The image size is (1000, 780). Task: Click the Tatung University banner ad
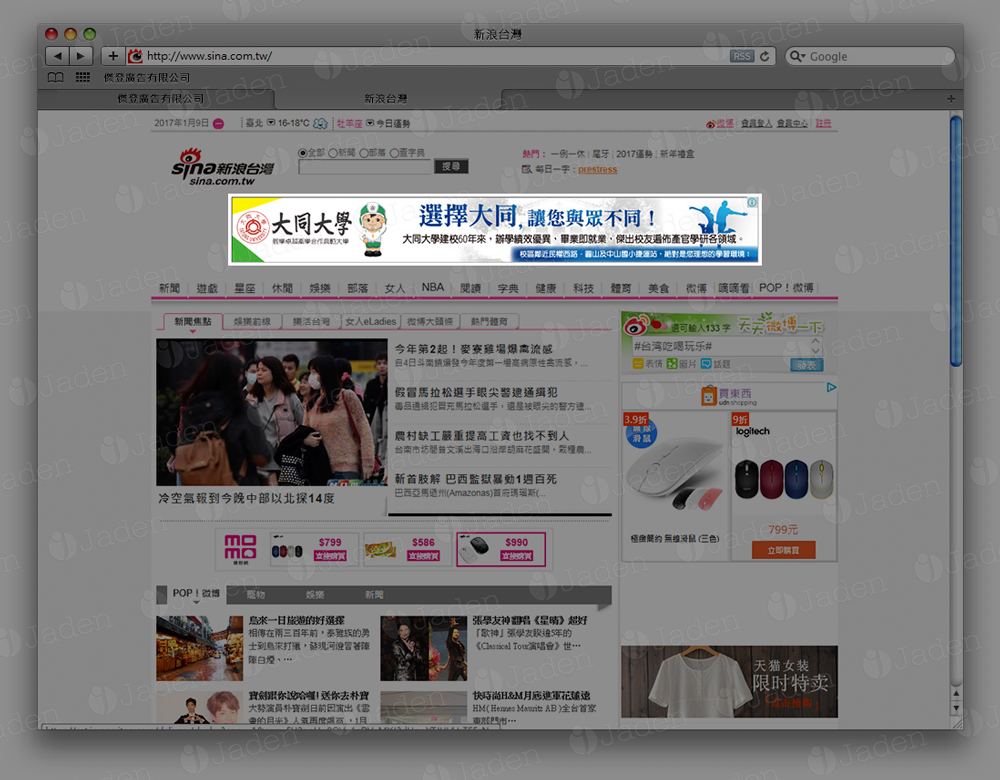(495, 230)
